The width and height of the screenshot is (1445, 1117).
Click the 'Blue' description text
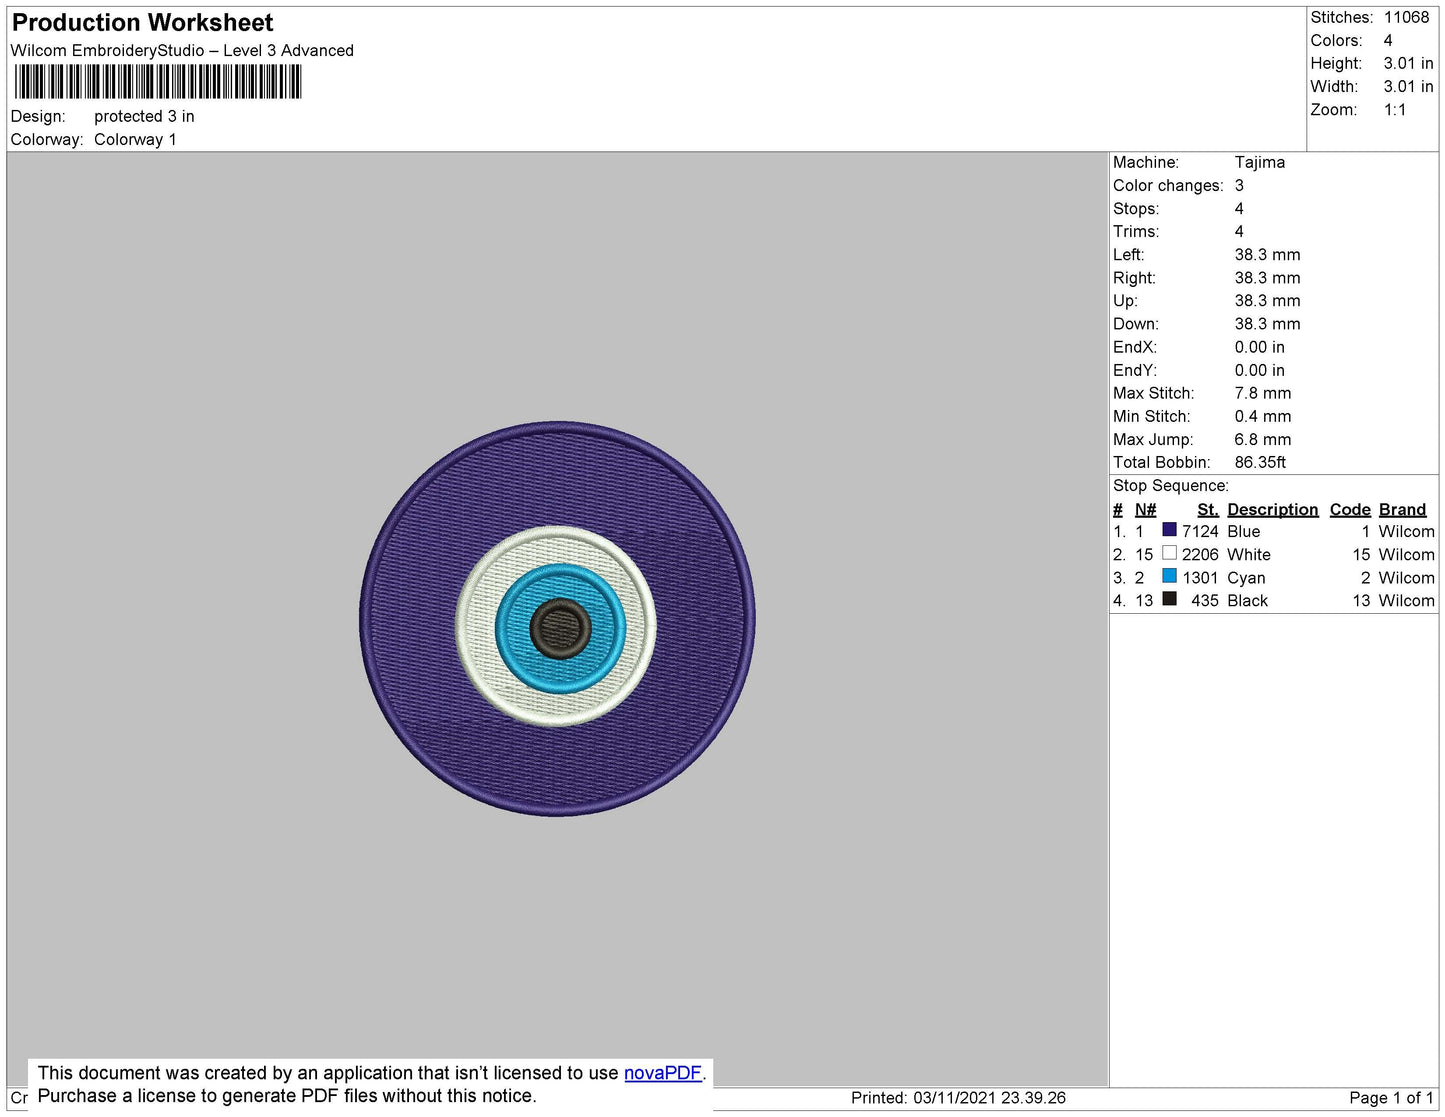click(x=1243, y=531)
